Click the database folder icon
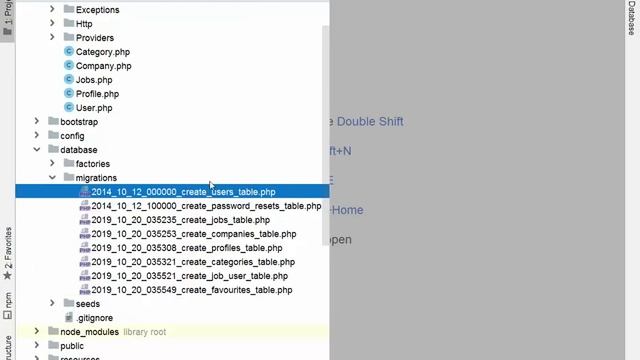This screenshot has height=360, width=640. [53, 149]
